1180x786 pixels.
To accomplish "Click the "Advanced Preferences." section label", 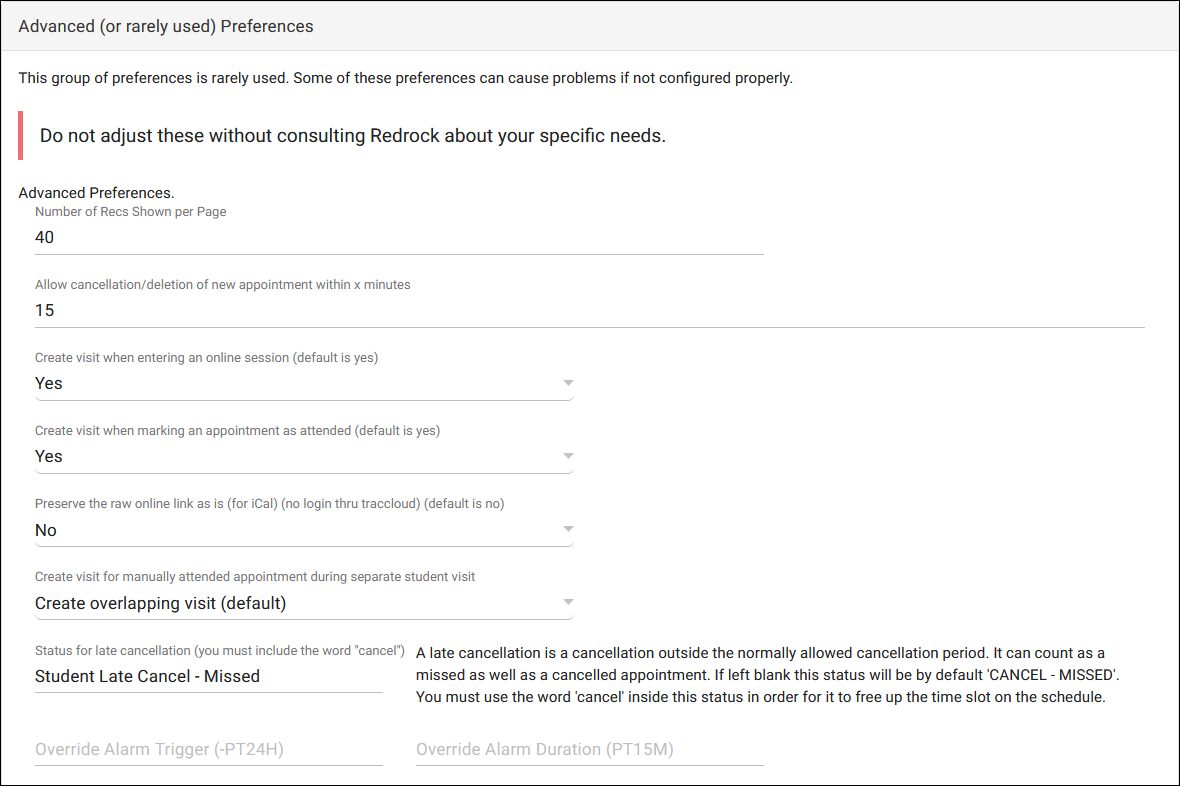I will pos(97,192).
